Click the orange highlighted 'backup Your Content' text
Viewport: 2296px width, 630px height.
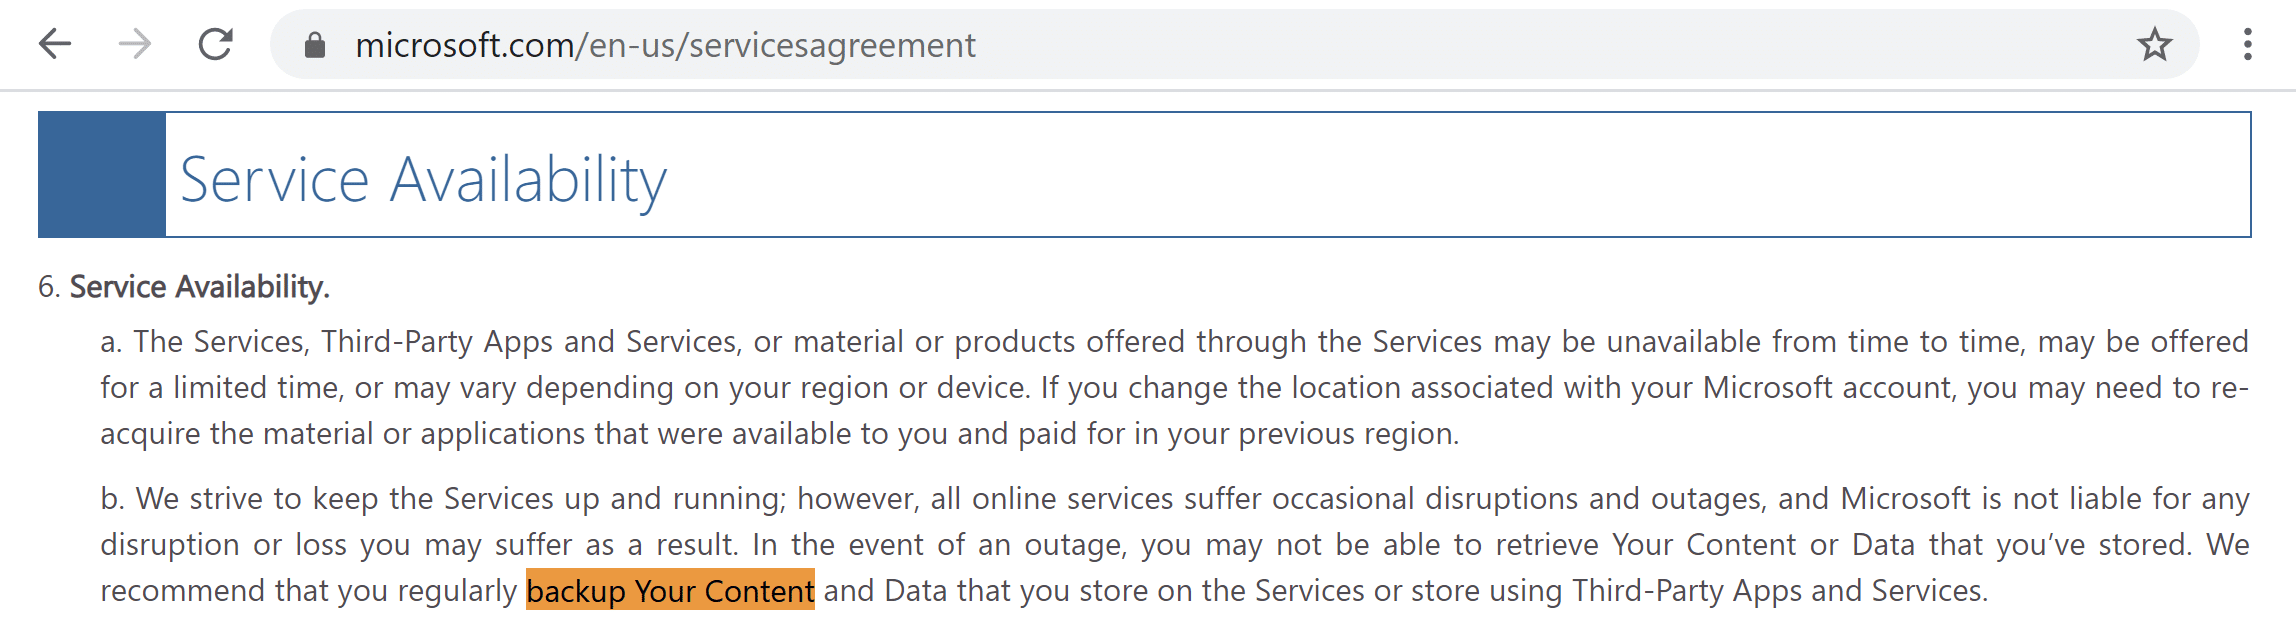click(670, 590)
